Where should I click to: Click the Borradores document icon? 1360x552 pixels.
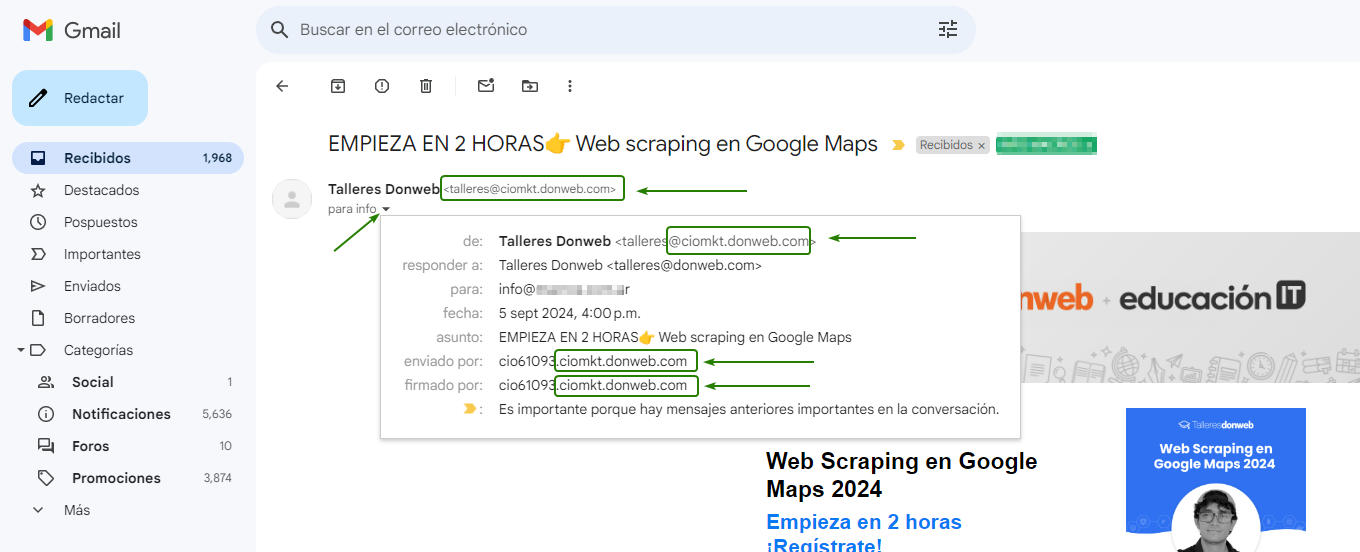pyautogui.click(x=38, y=318)
